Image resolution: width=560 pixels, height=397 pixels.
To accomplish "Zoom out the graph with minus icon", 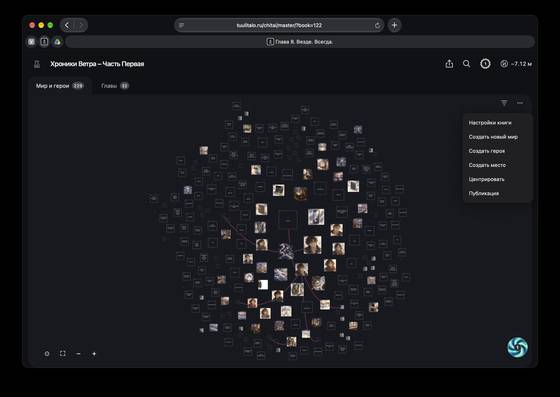I will [78, 354].
